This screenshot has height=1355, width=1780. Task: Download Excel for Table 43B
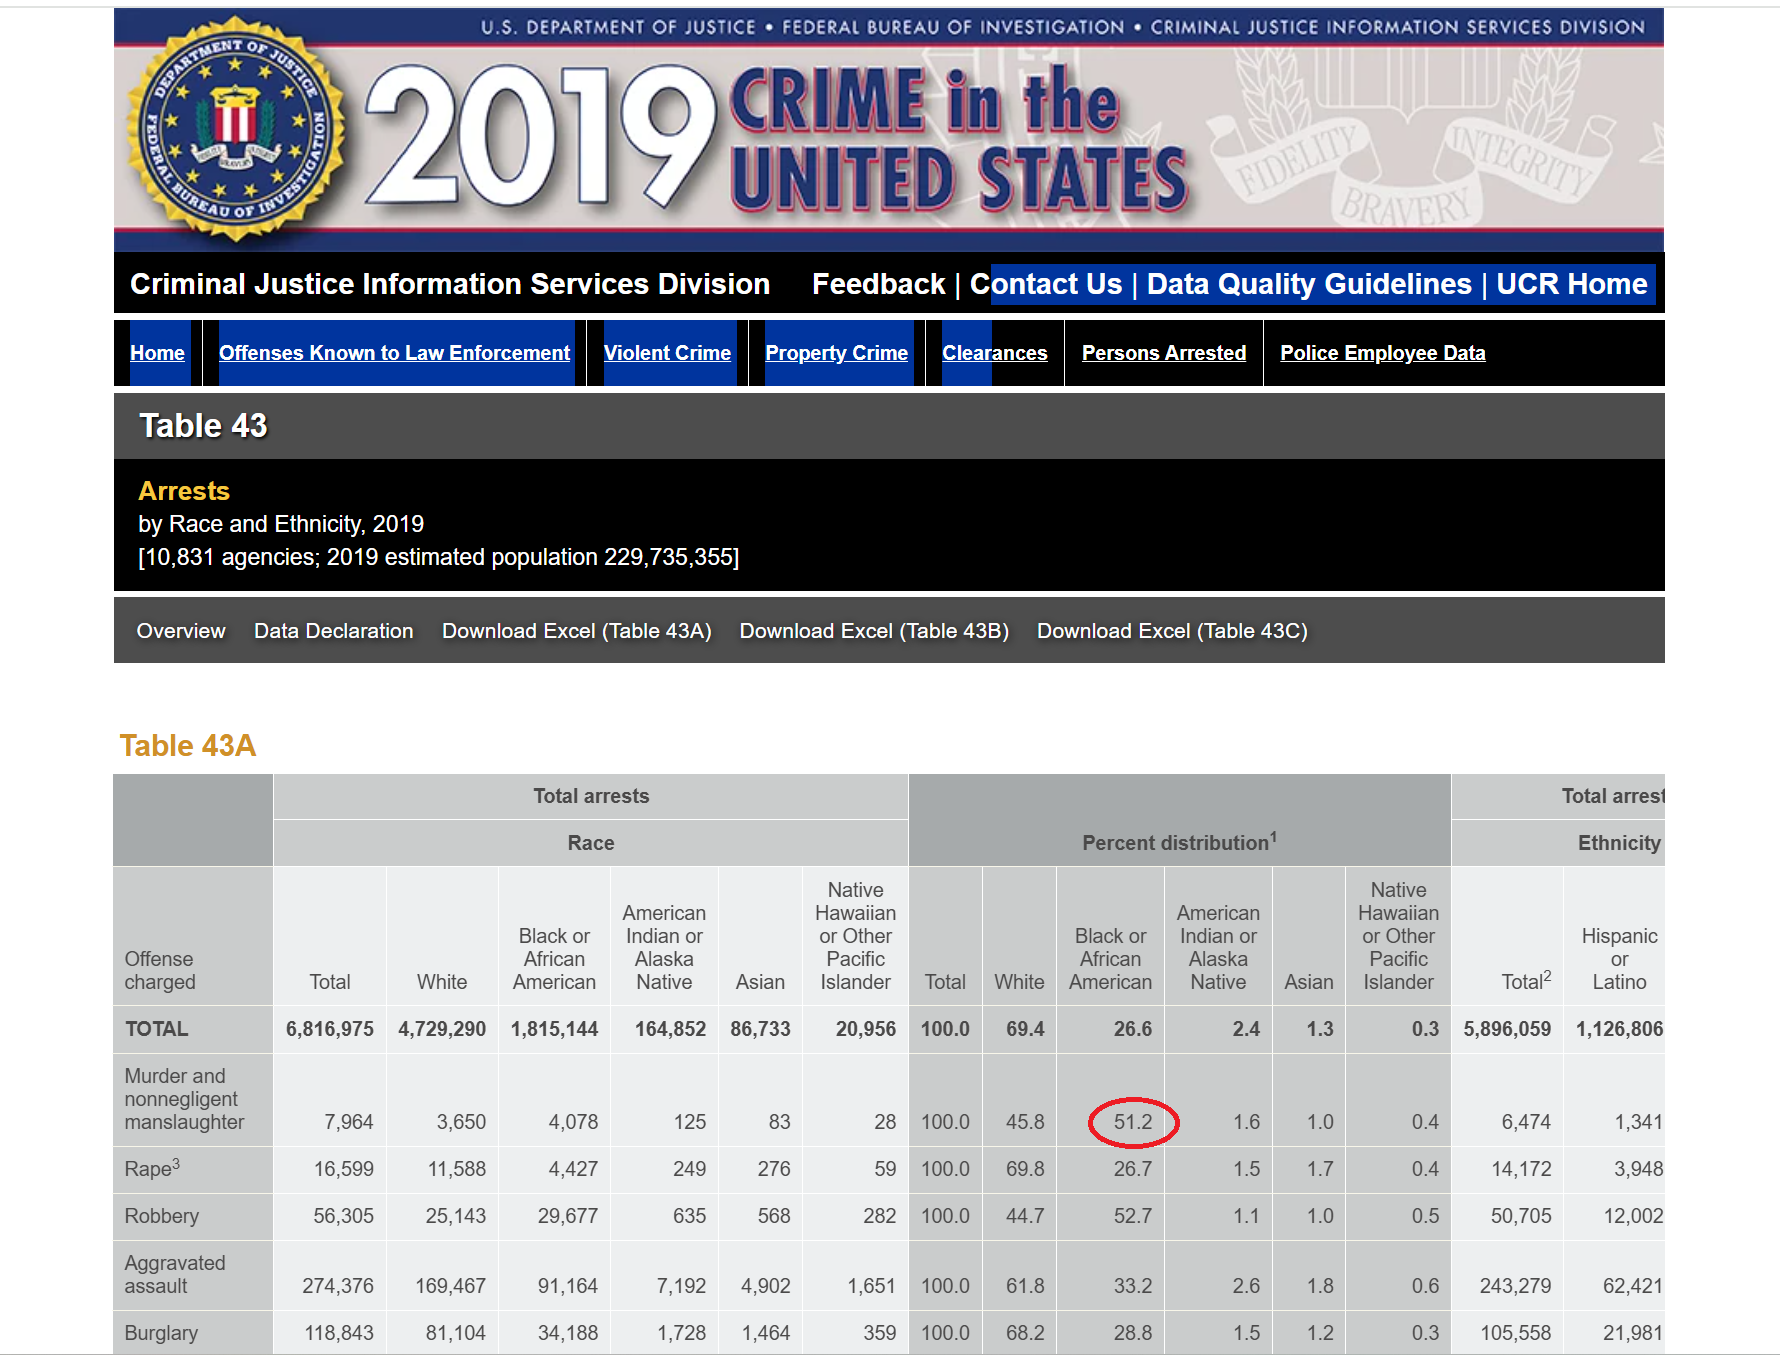pyautogui.click(x=874, y=631)
